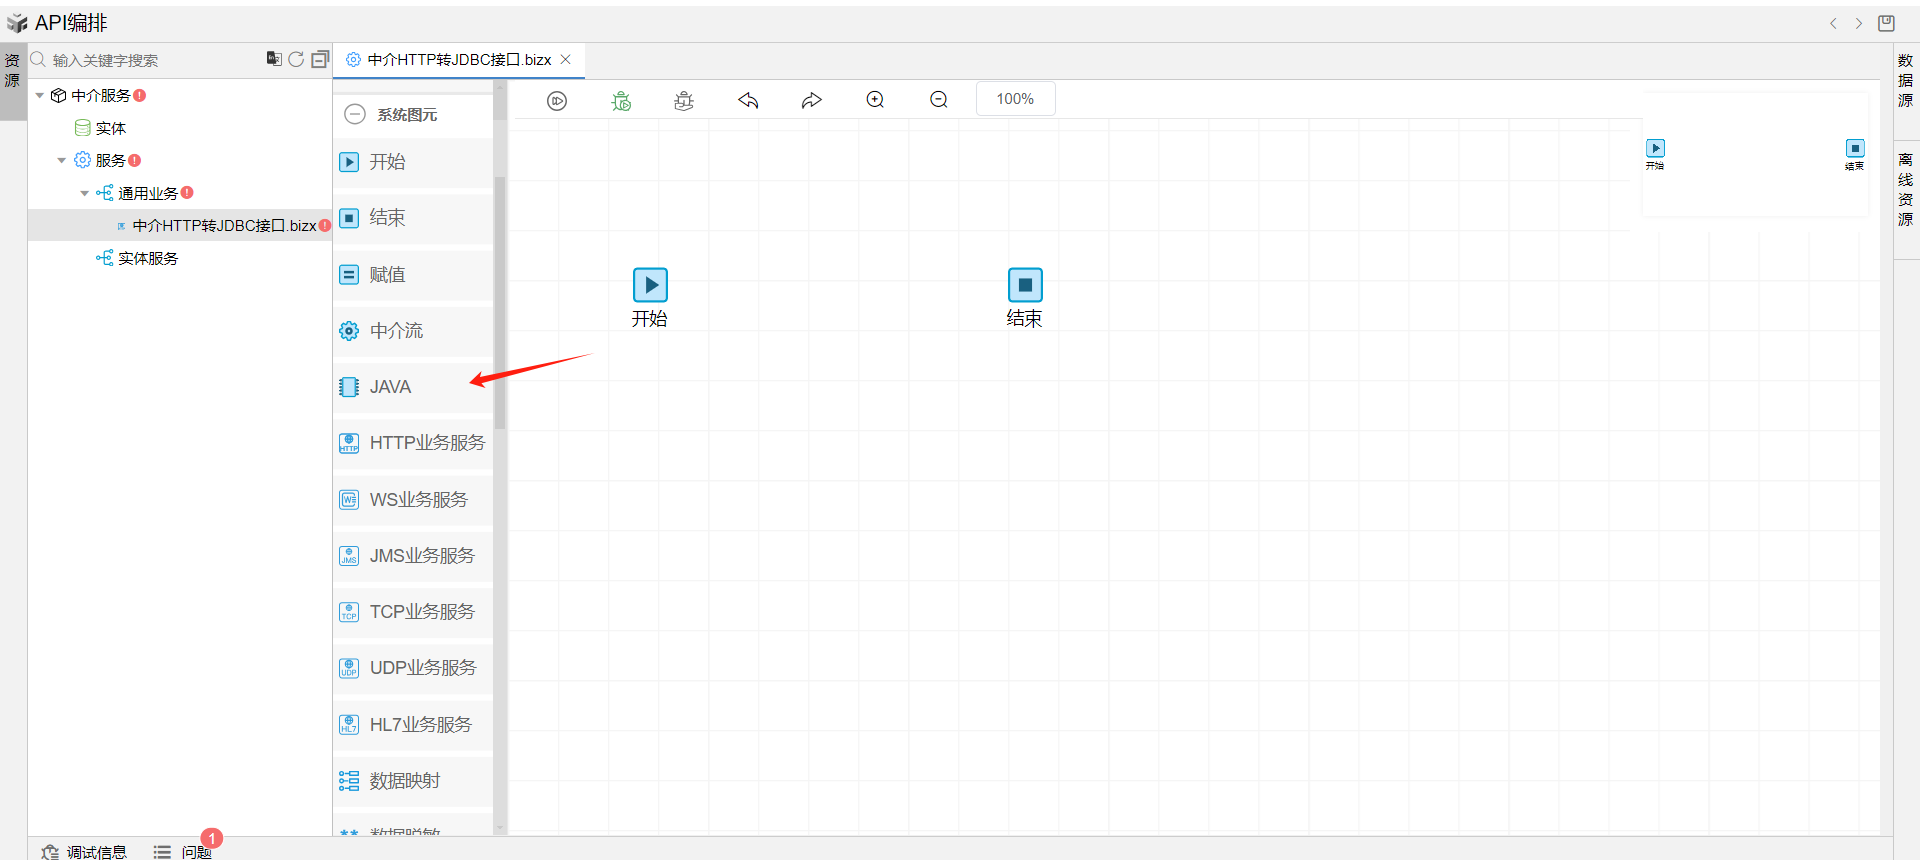Image resolution: width=1920 pixels, height=860 pixels.
Task: Close the 中介HTTP转JDBC接口.bizx tab
Action: click(566, 60)
